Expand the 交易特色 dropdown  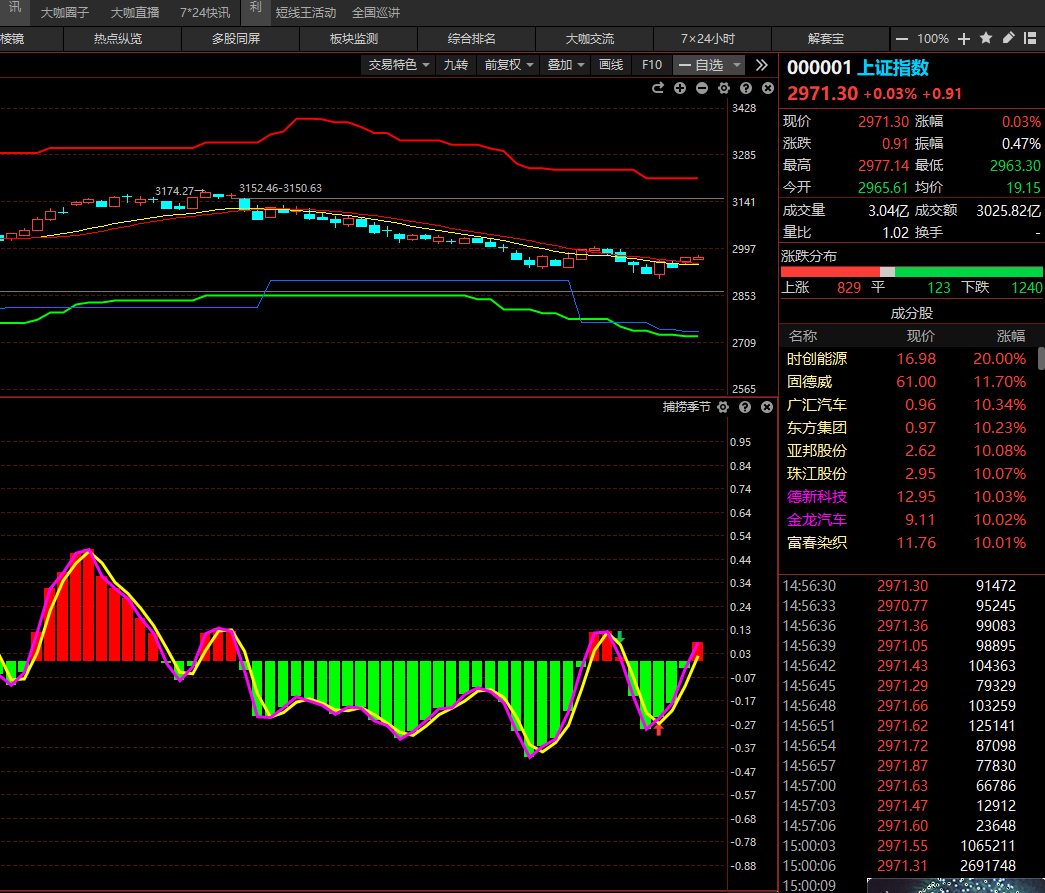coord(399,65)
